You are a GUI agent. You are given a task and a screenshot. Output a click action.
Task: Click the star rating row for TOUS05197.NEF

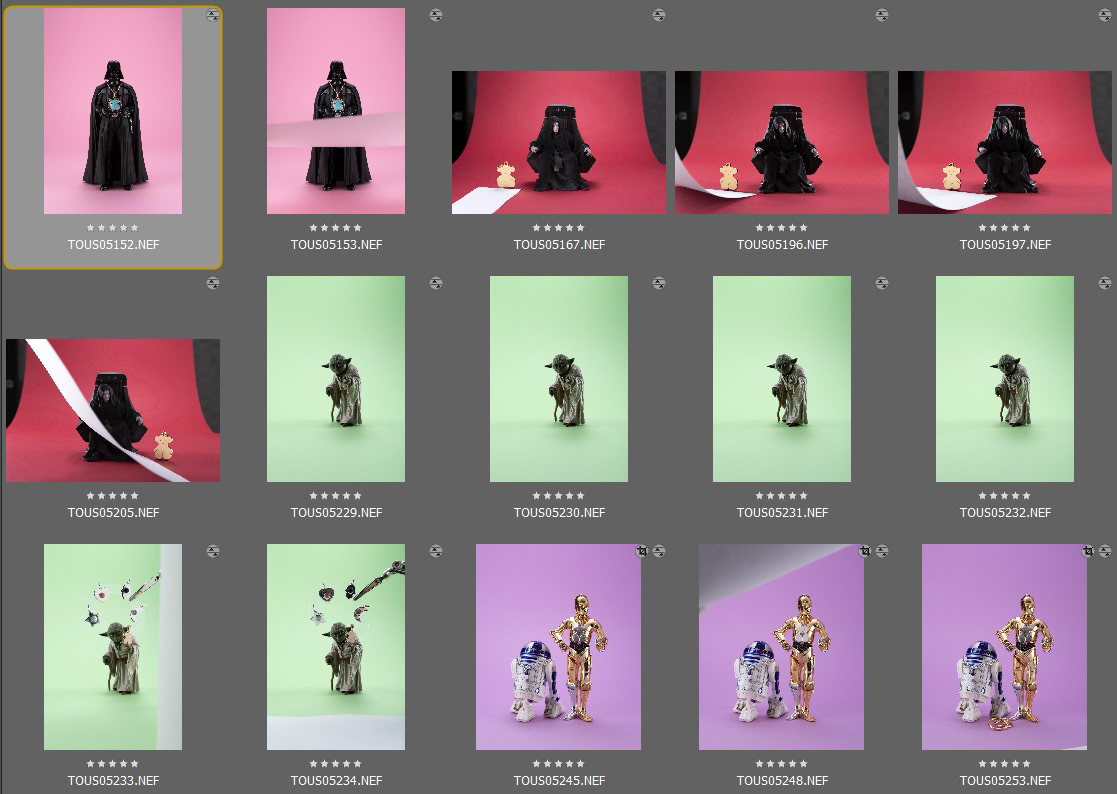click(1004, 228)
